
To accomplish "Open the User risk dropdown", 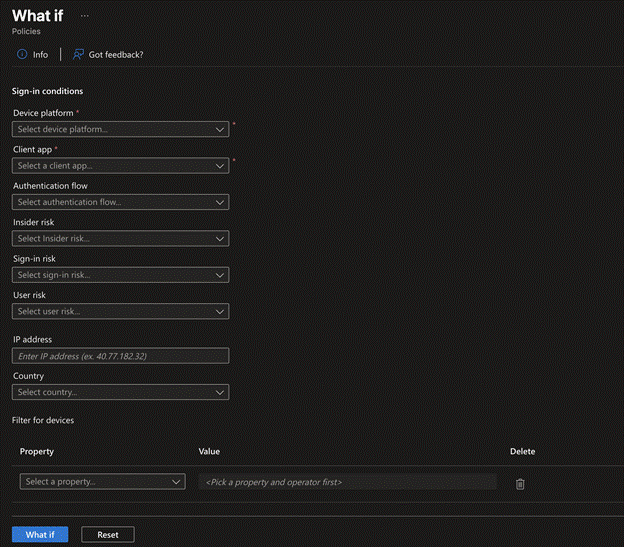I will [120, 311].
